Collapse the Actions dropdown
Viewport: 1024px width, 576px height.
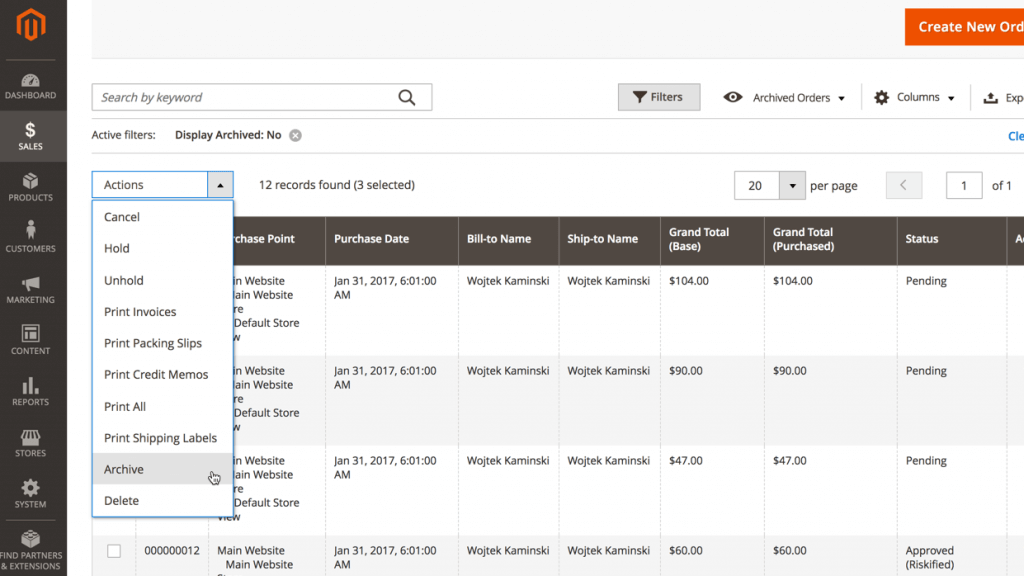(x=220, y=185)
